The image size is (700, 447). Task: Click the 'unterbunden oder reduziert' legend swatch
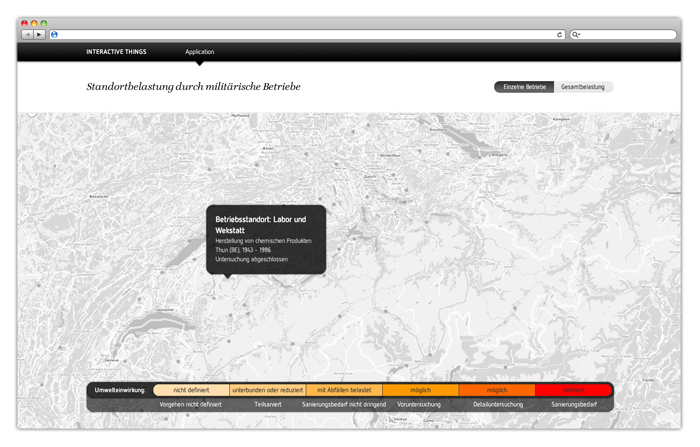click(267, 390)
